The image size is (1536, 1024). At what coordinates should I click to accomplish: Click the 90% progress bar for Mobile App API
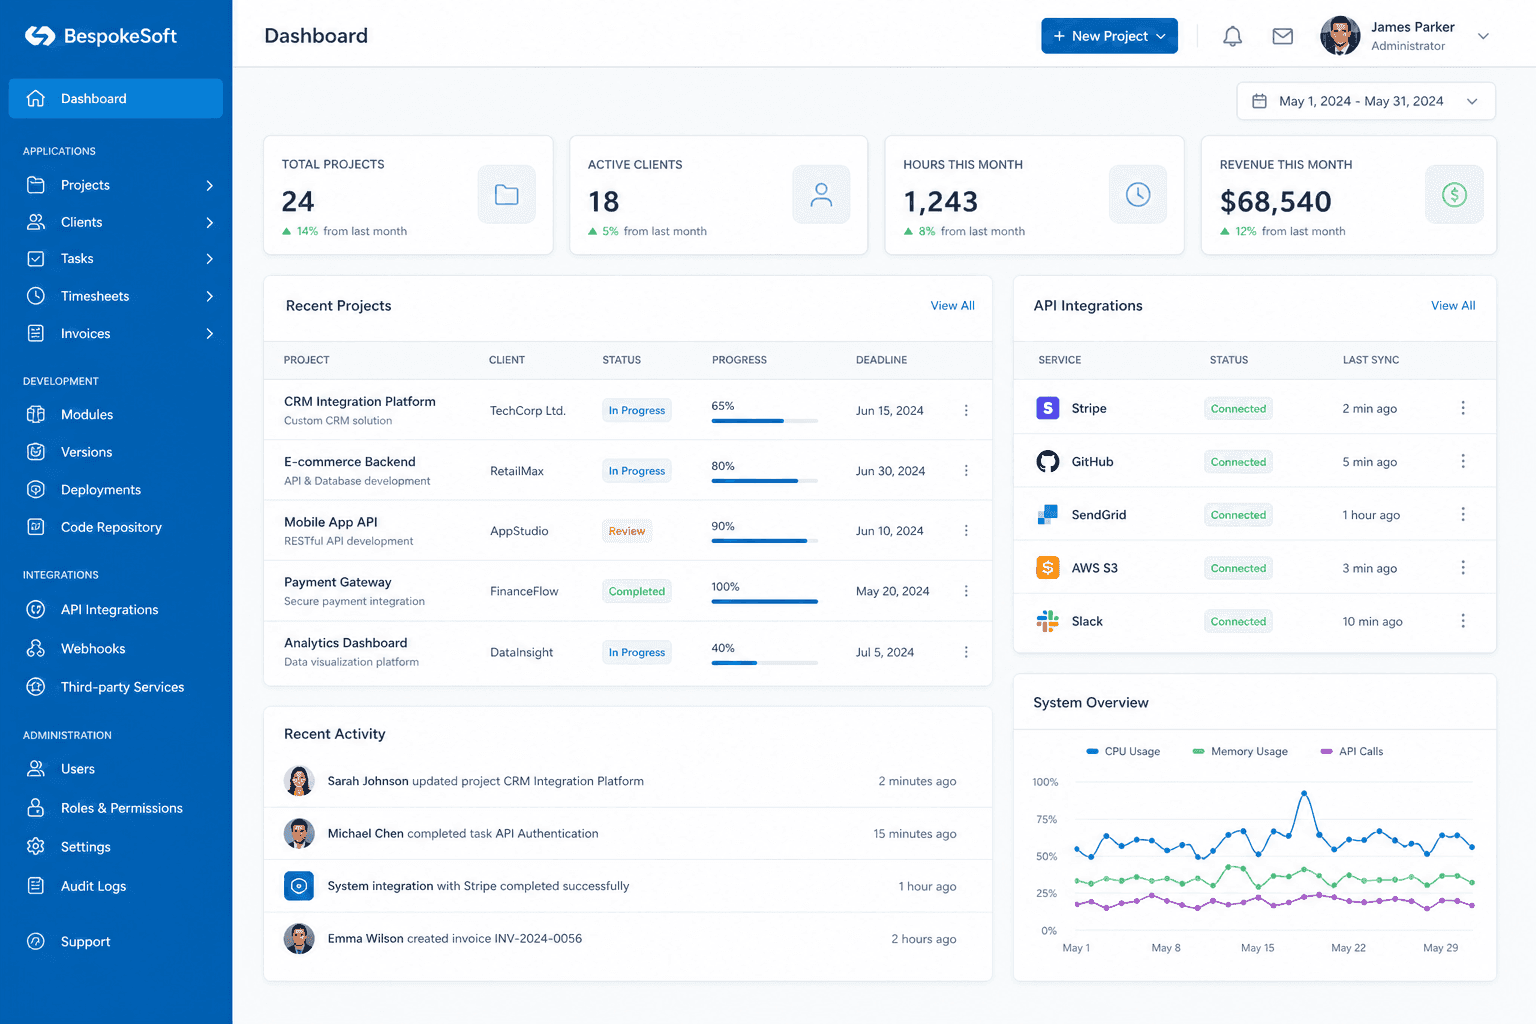tap(765, 541)
